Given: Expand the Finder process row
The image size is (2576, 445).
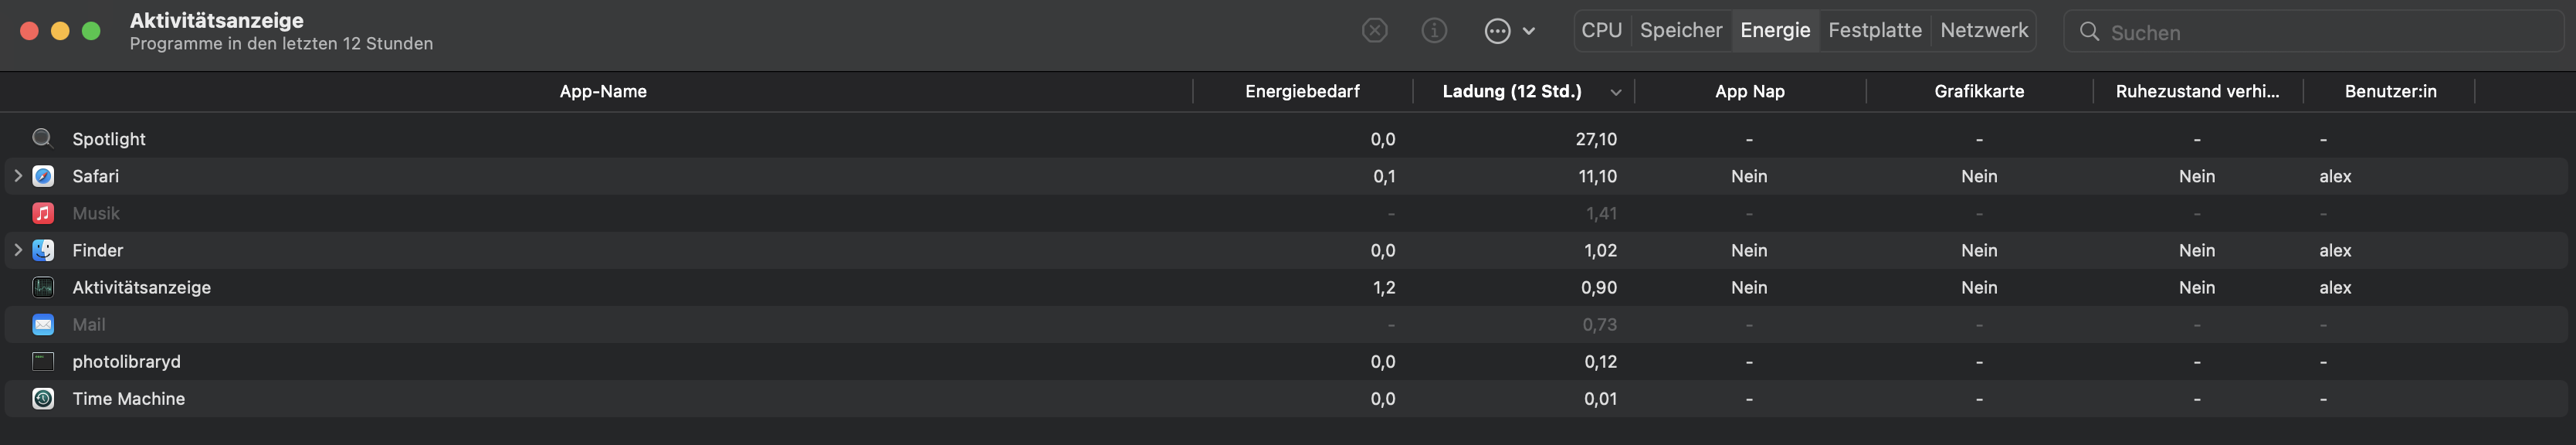Looking at the screenshot, I should point(18,250).
